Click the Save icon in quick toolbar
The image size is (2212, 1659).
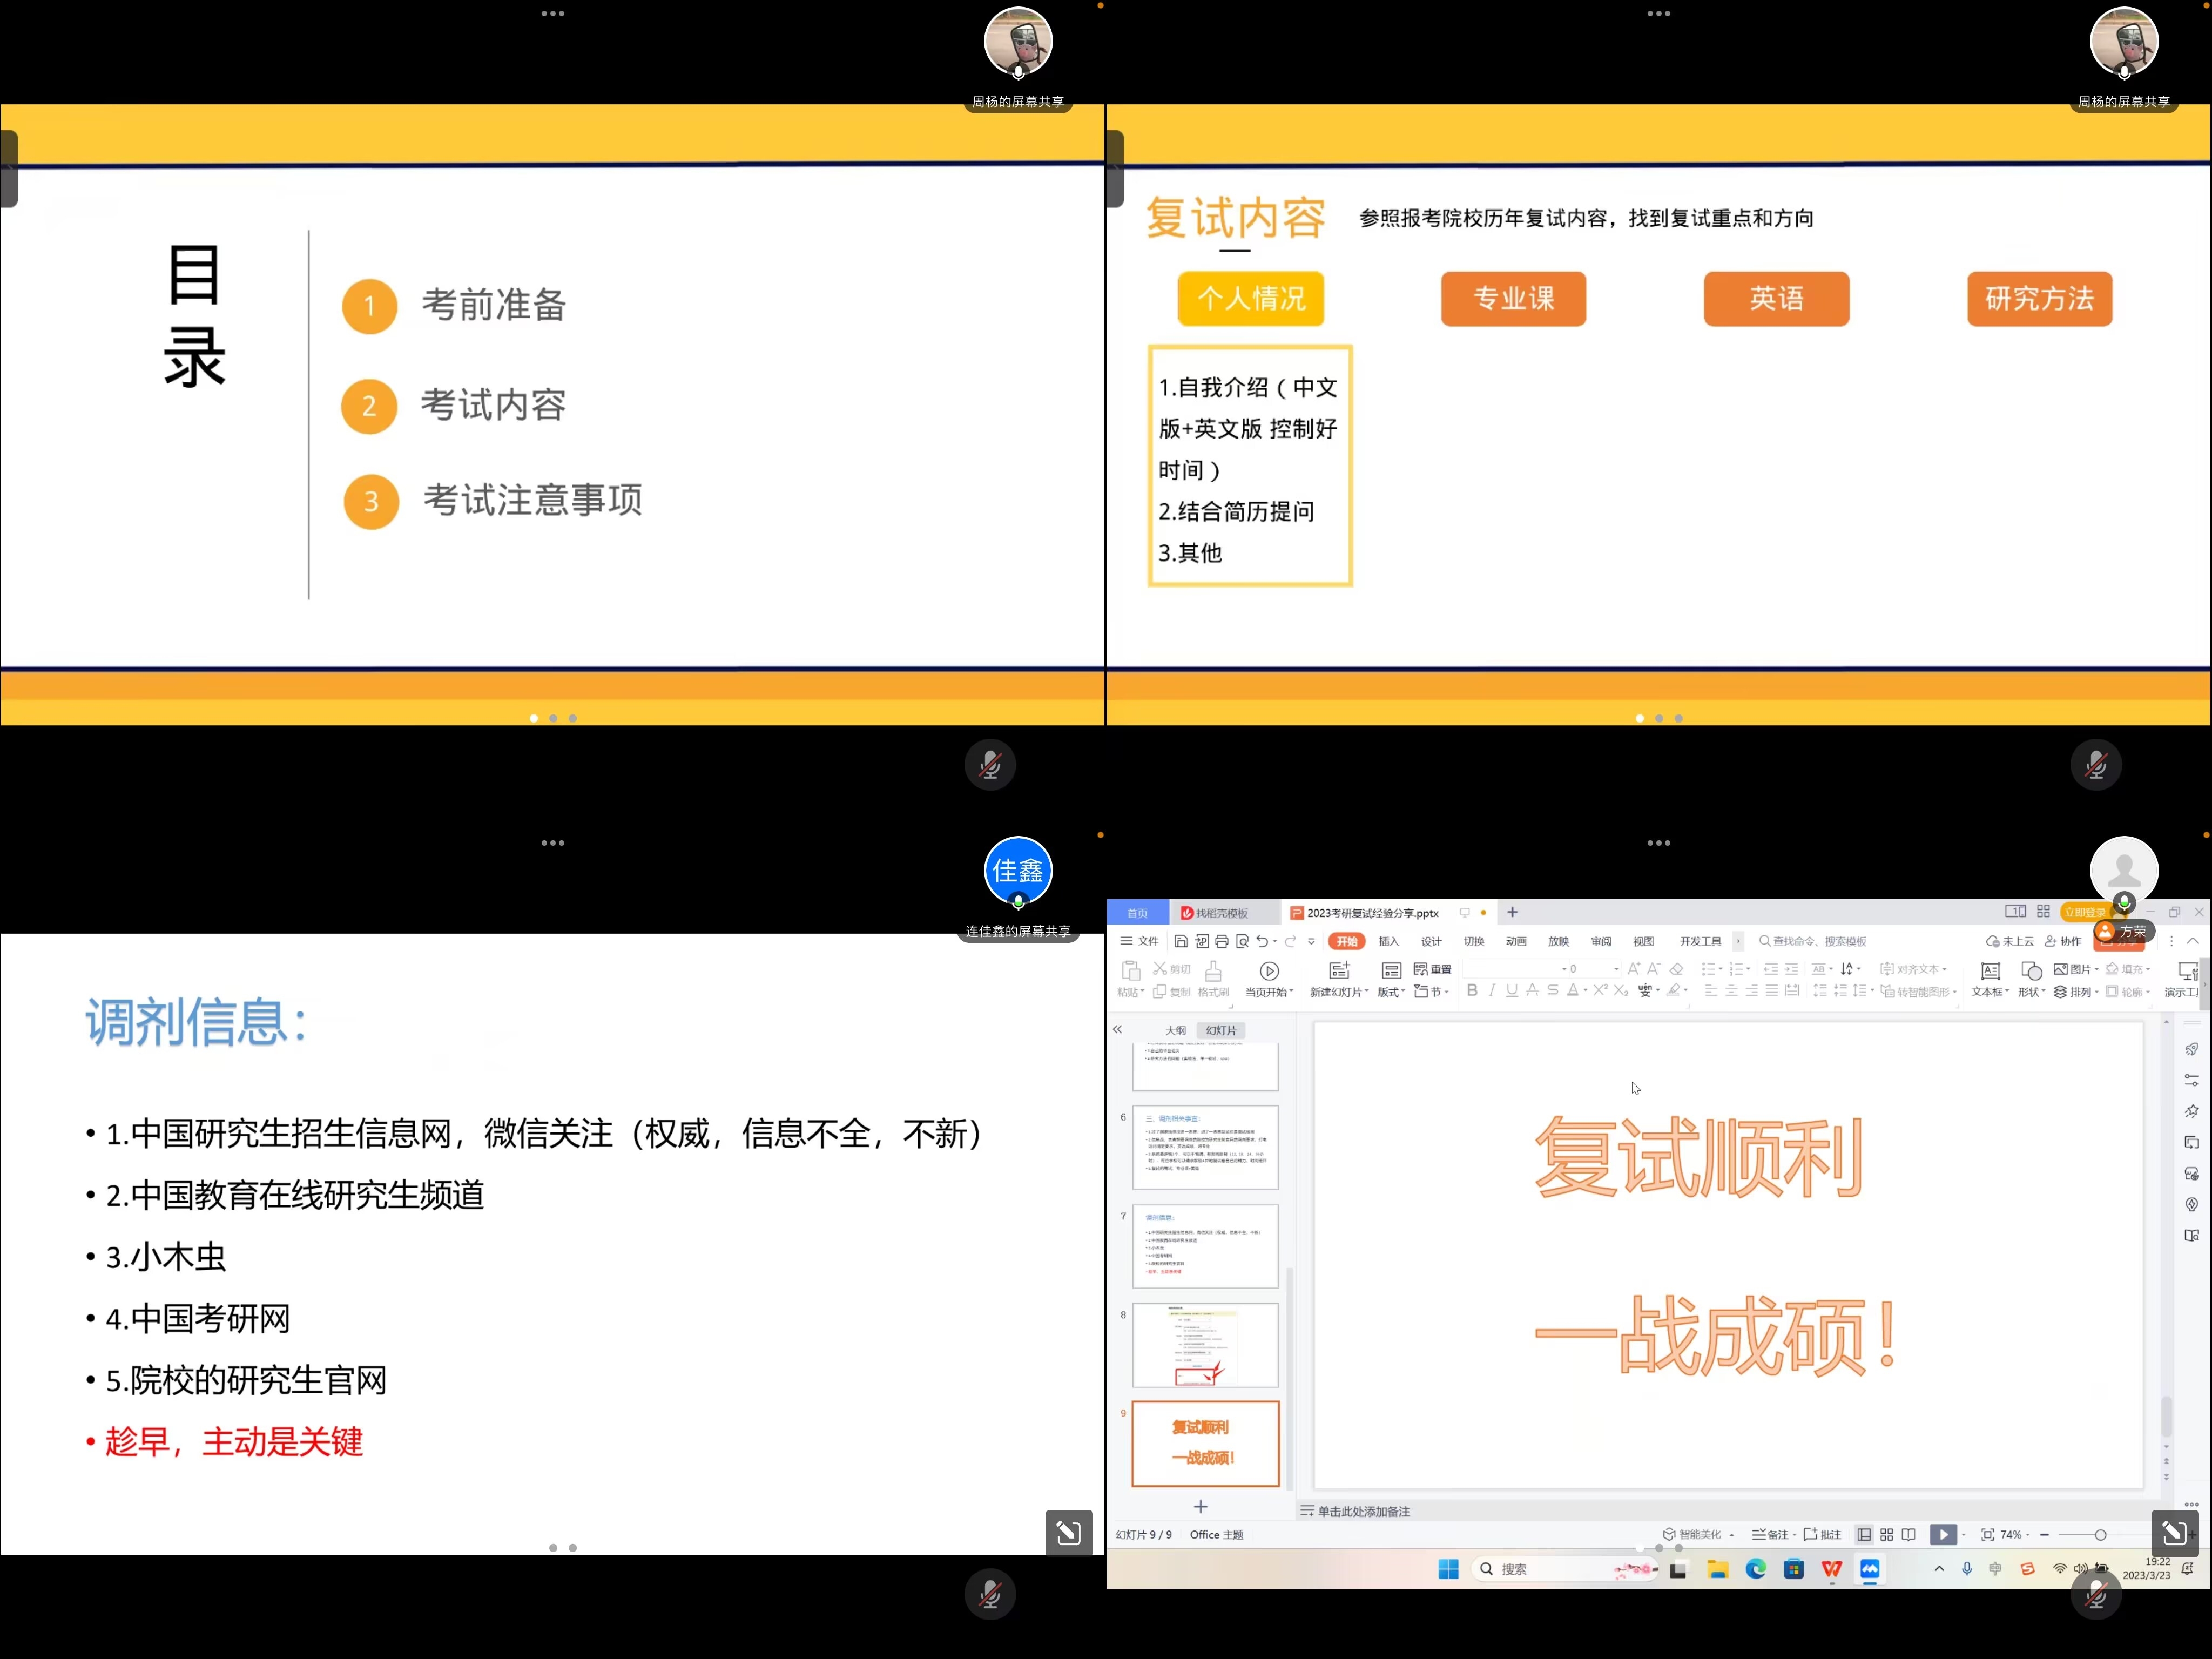coord(1181,941)
